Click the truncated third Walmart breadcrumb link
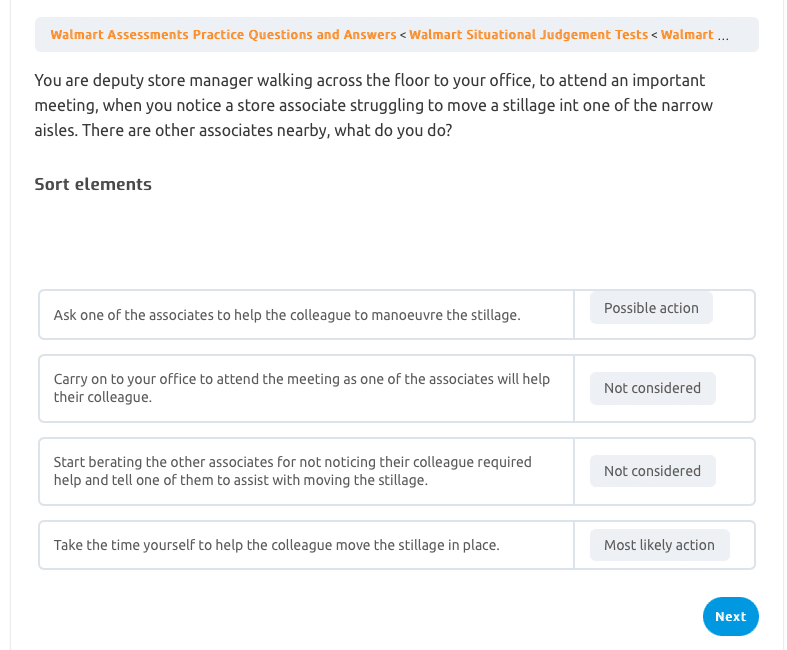This screenshot has width=787, height=650. (x=687, y=35)
